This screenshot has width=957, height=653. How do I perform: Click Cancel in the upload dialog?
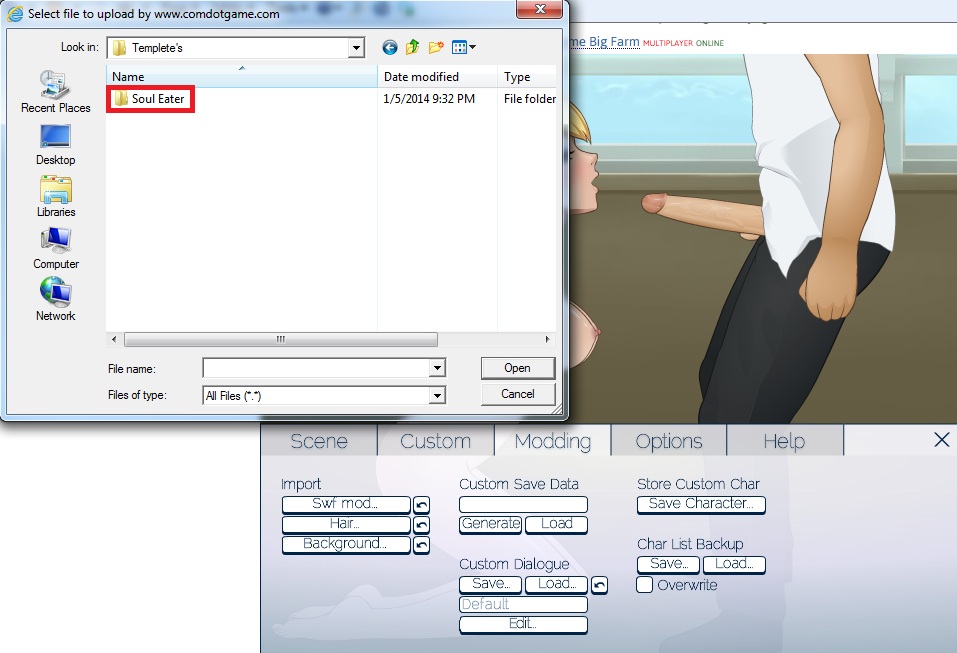click(x=517, y=394)
